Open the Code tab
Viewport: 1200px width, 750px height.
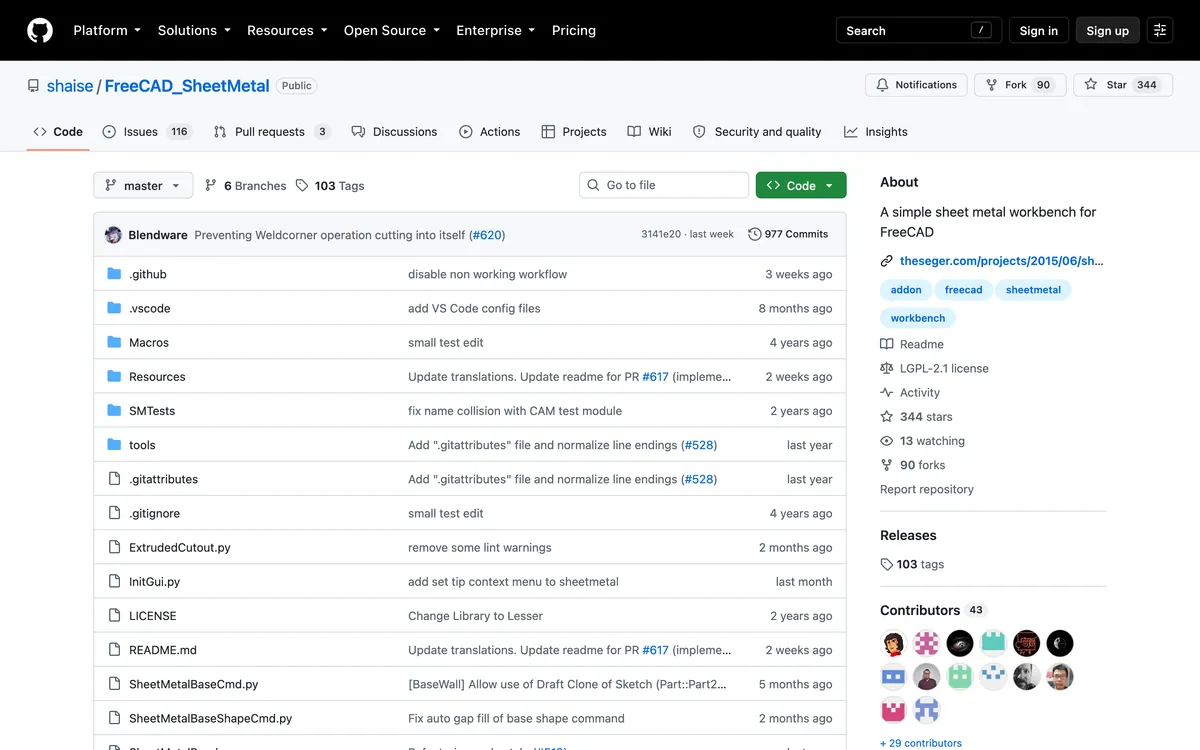pos(58,131)
